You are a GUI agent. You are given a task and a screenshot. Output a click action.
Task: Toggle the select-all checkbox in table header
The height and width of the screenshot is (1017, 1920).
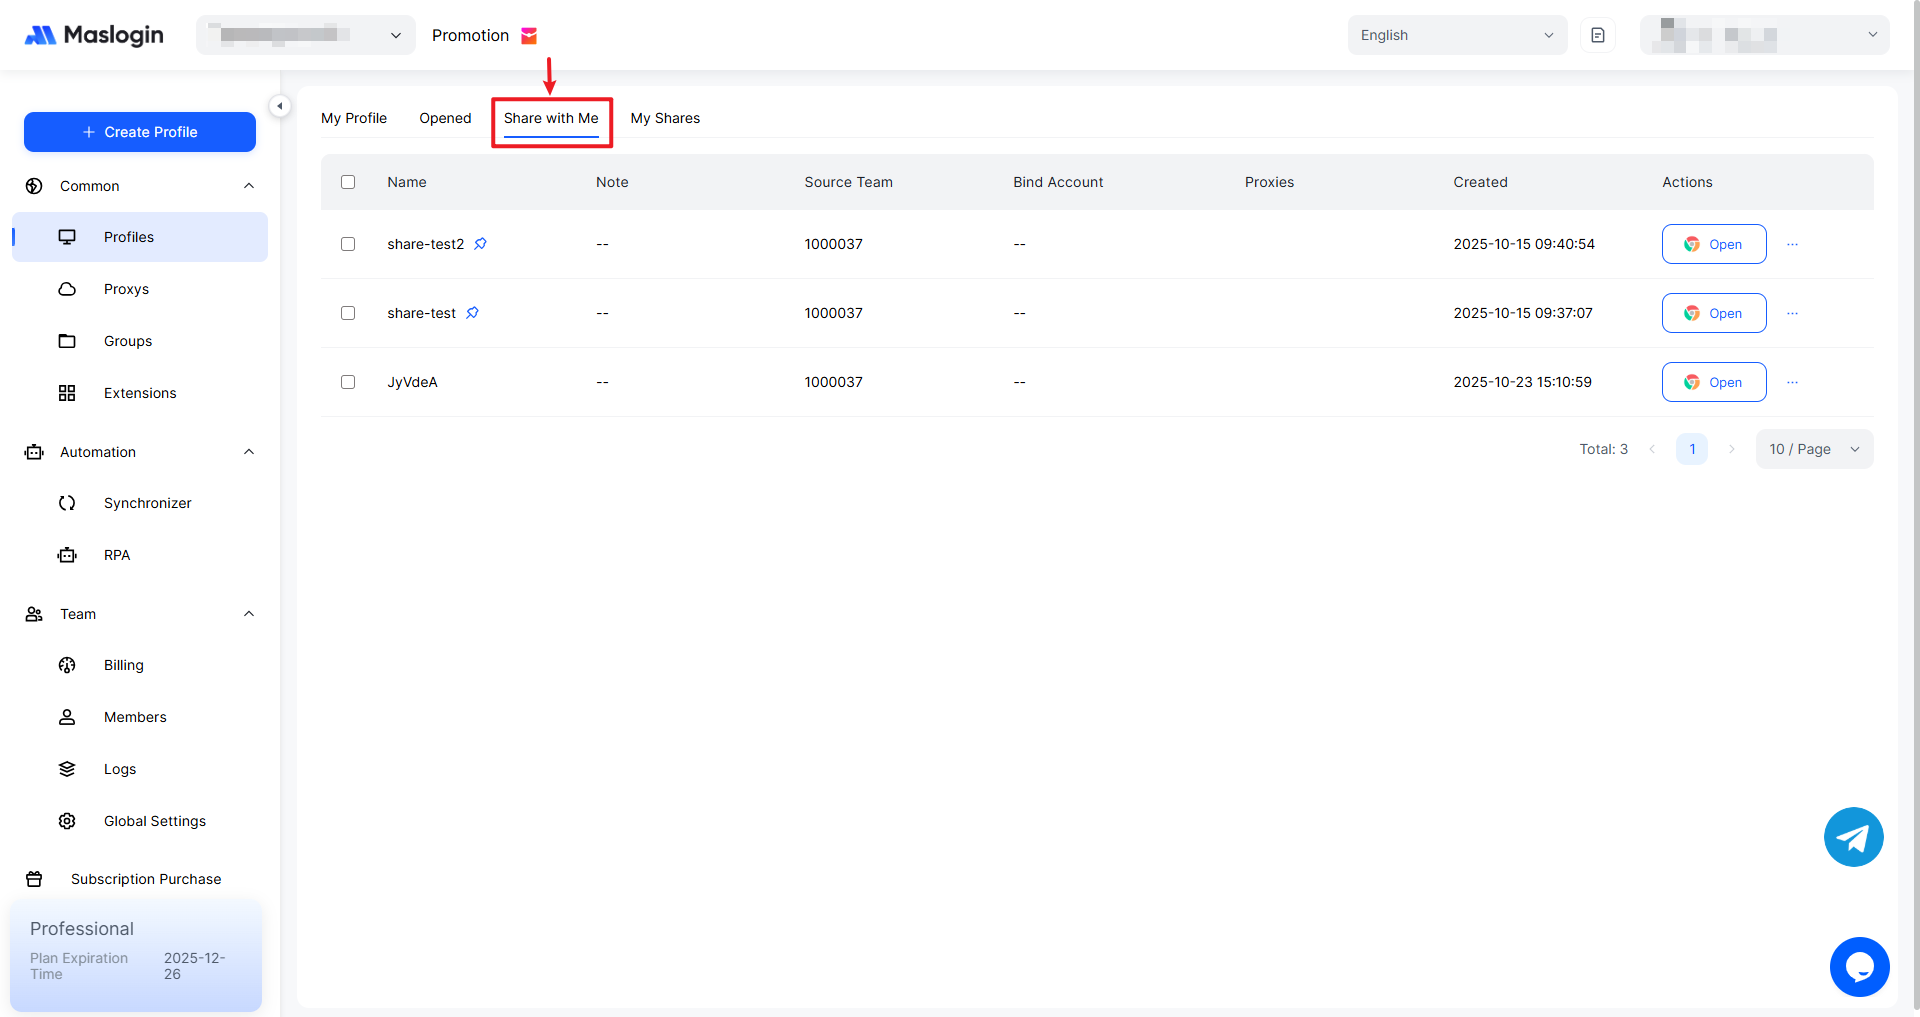tap(348, 182)
